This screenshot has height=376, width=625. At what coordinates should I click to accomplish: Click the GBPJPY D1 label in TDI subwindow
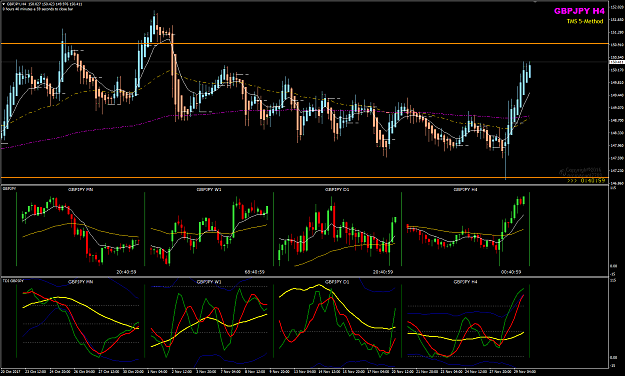[337, 282]
